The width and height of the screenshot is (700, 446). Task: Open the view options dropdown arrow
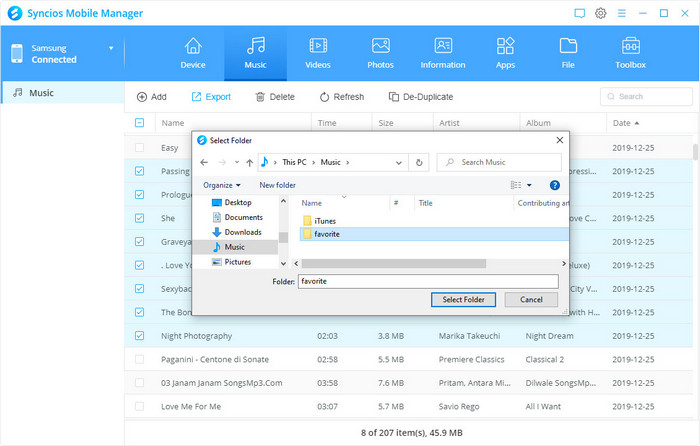529,185
